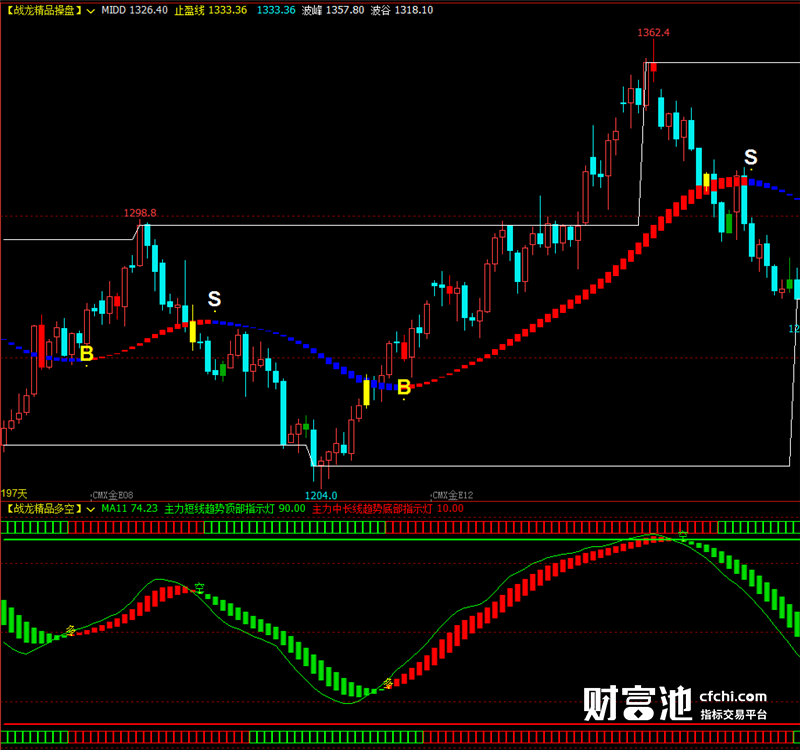The image size is (800, 750).
Task: Click the 止盈线 1333.36 value
Action: (211, 10)
